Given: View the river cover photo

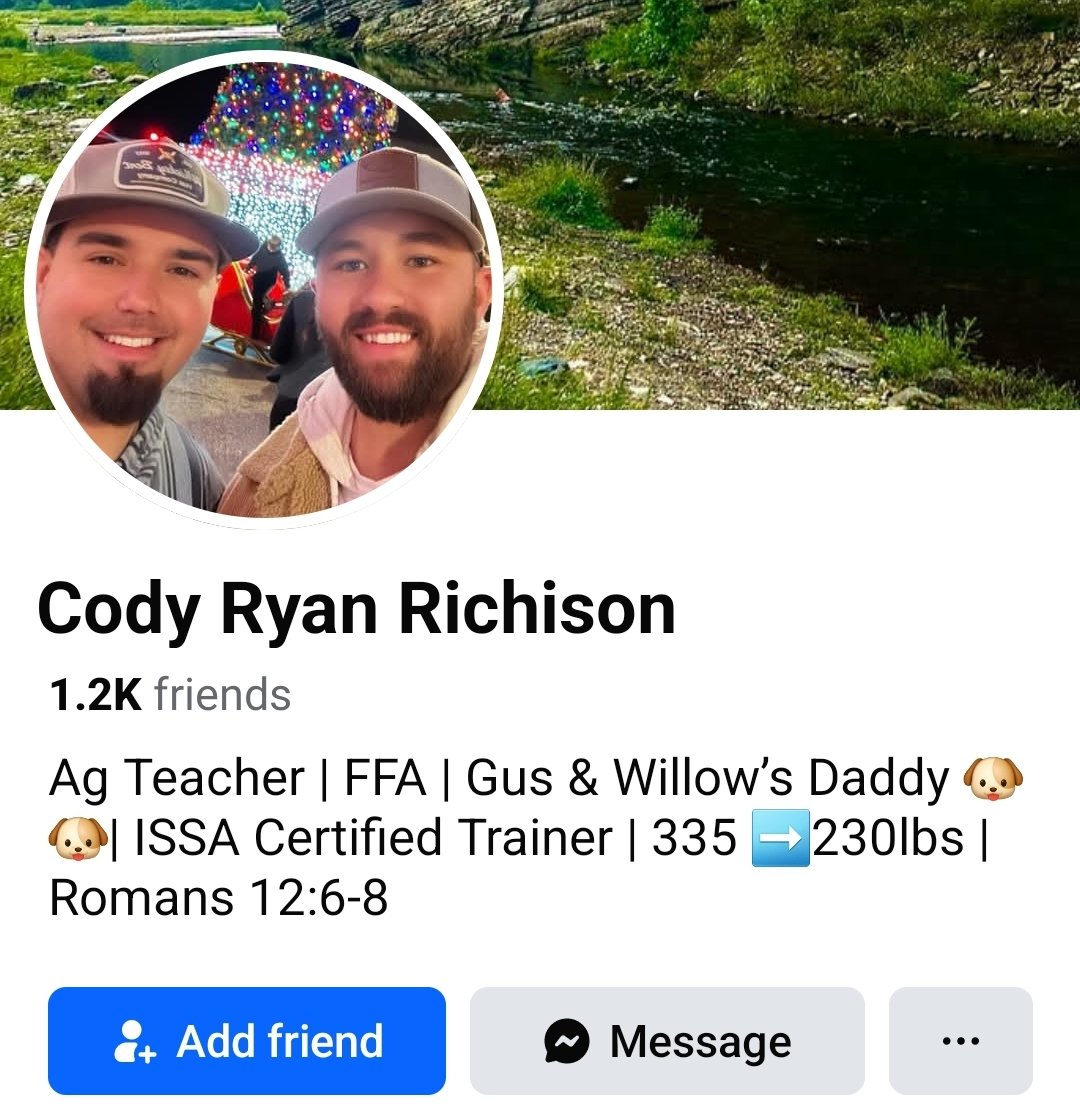Looking at the screenshot, I should point(780,205).
